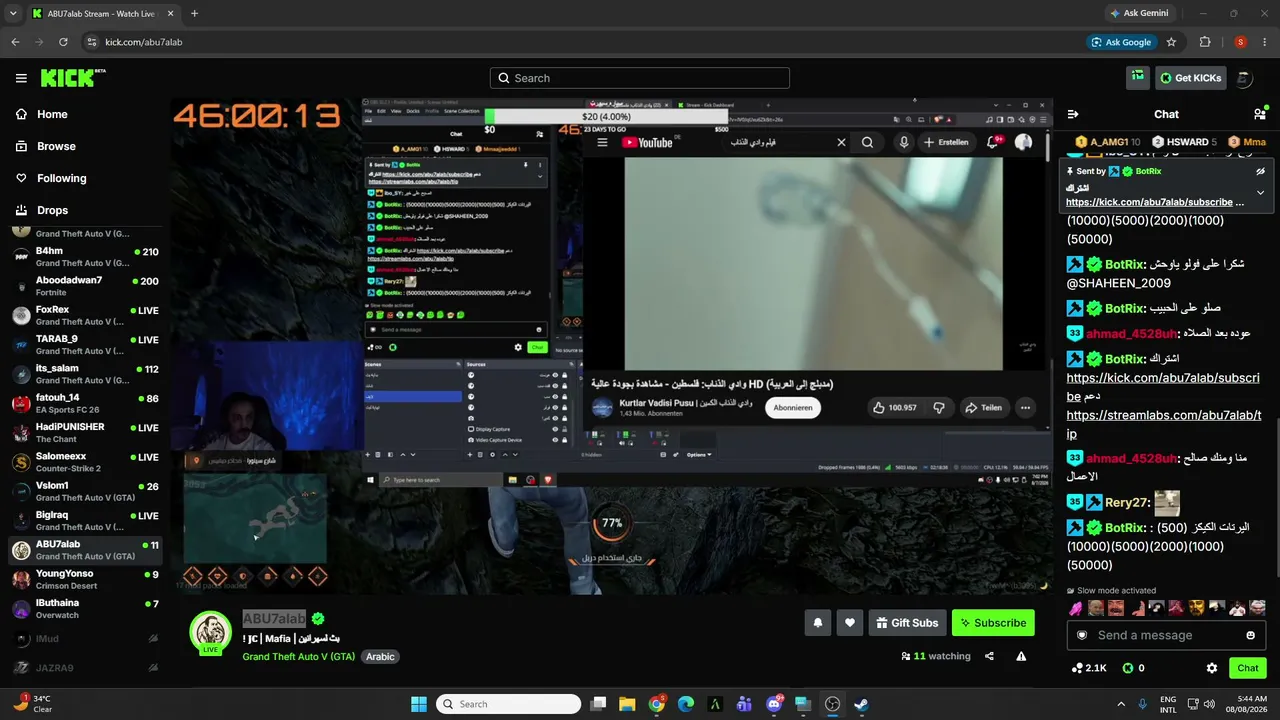Screen dimensions: 1280x720
Task: Click A_AMG1 top gifter leaderboard entry
Action: tap(1107, 142)
